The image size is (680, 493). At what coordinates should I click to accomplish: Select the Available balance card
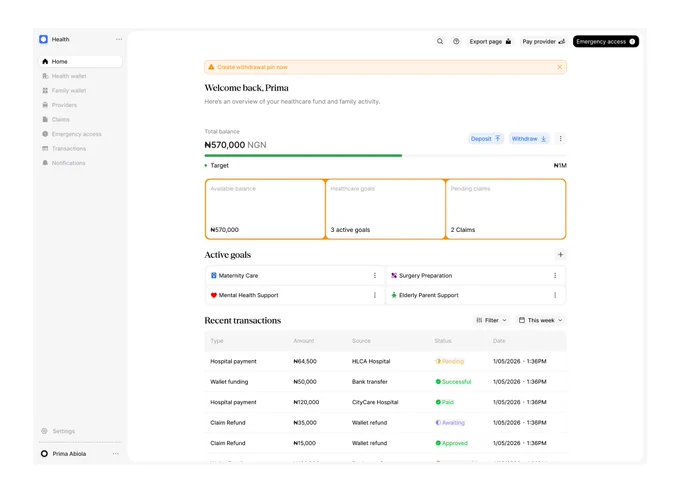(x=265, y=209)
